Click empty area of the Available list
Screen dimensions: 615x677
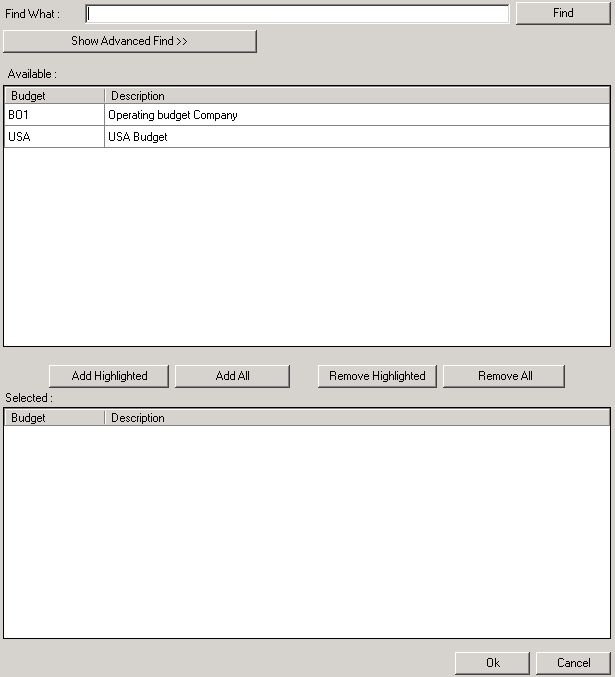tap(306, 250)
